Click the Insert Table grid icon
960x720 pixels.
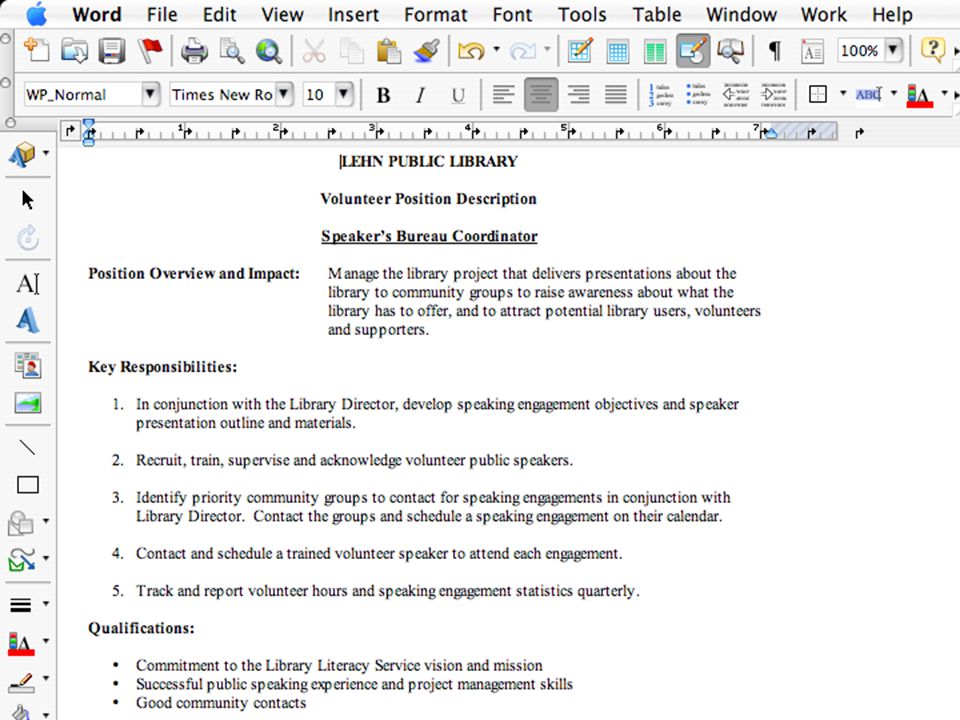618,50
